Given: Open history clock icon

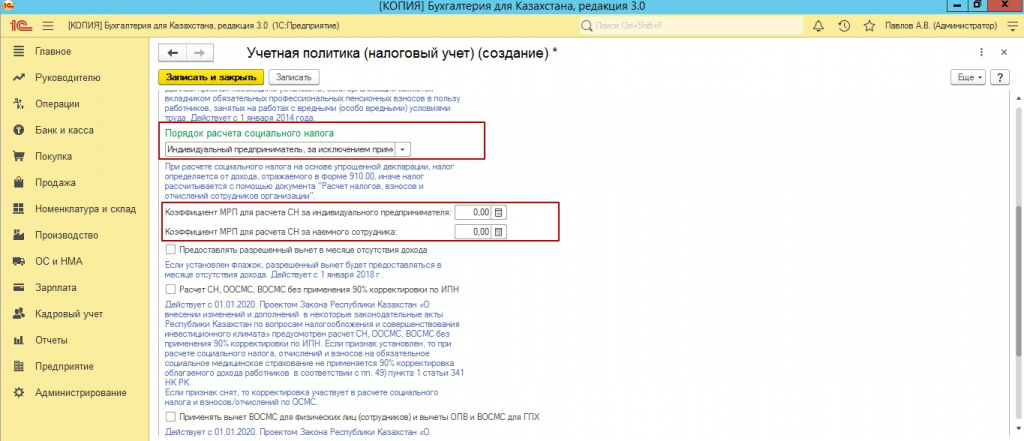Looking at the screenshot, I should (844, 26).
